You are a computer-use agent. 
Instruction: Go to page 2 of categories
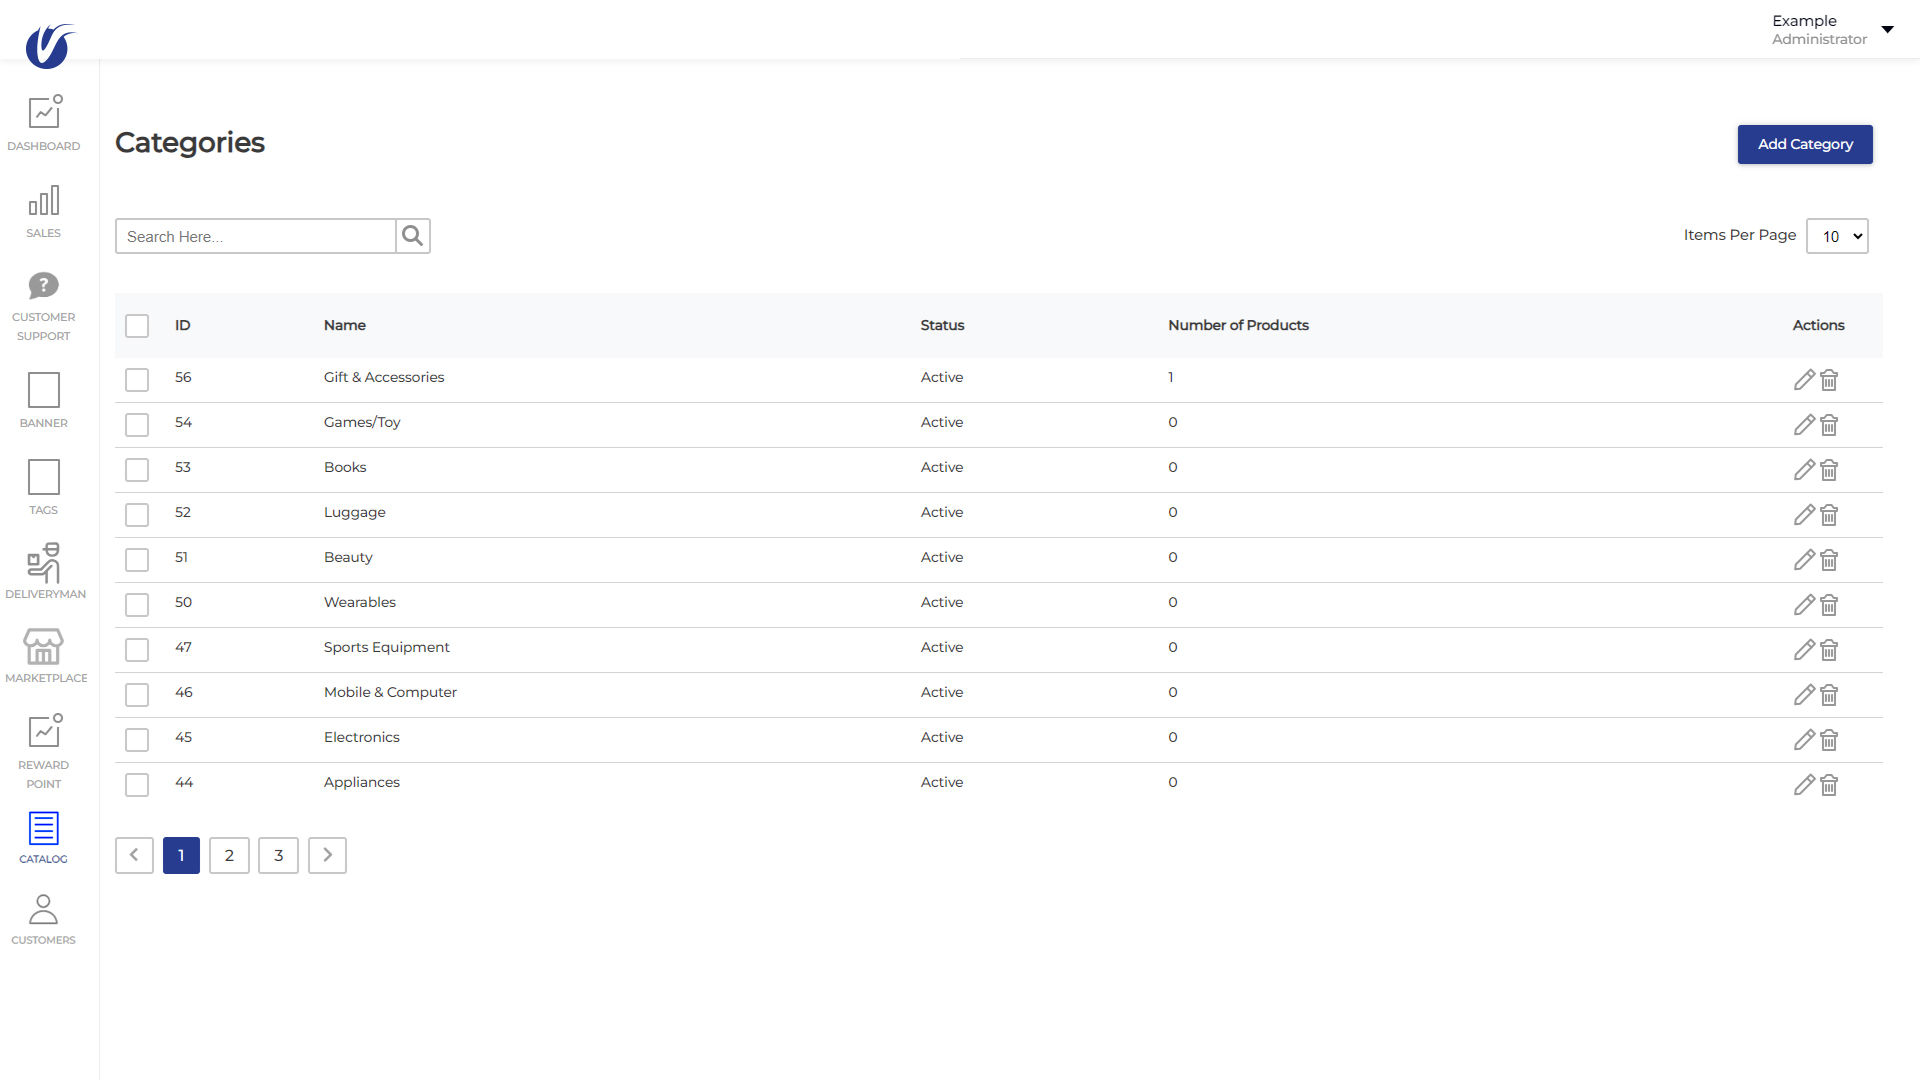coord(229,855)
